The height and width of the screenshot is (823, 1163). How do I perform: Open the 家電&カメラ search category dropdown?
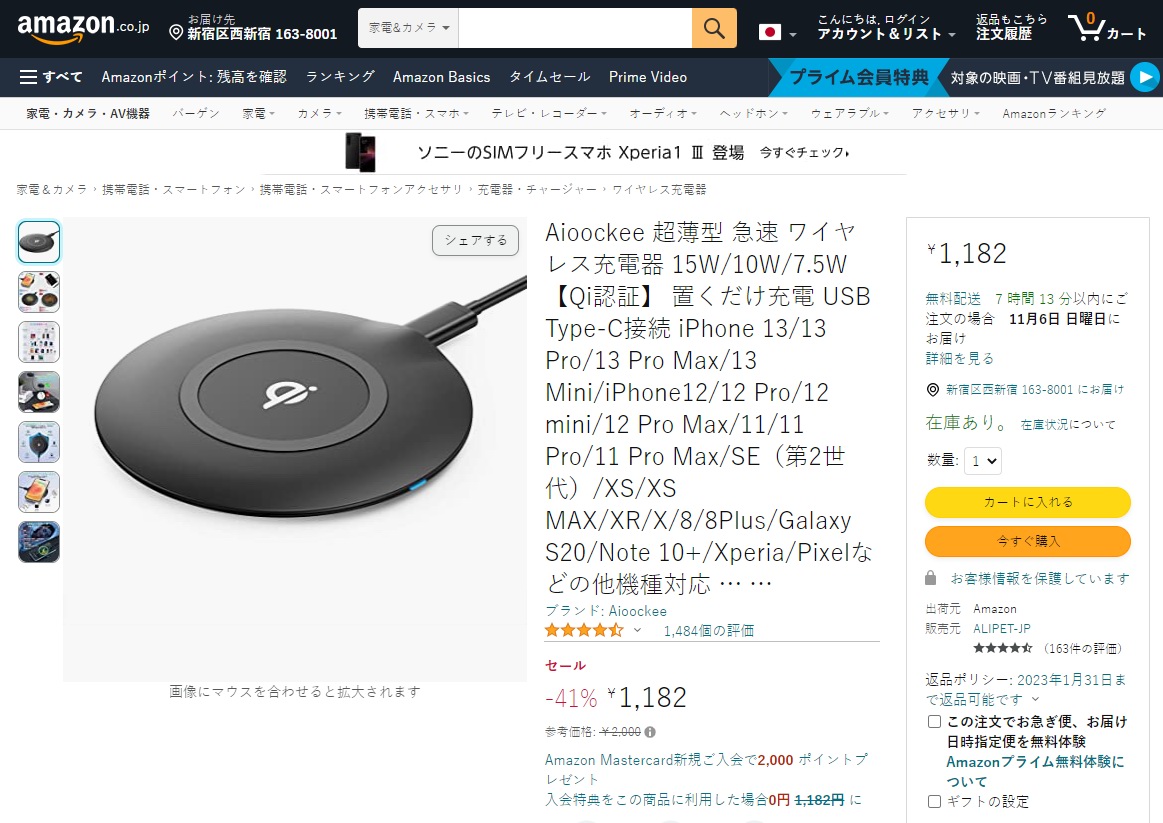(x=407, y=29)
